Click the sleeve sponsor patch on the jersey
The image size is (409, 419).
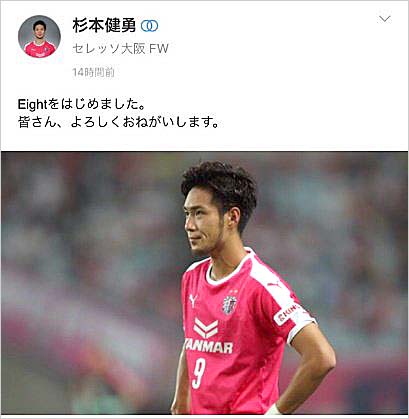(287, 314)
